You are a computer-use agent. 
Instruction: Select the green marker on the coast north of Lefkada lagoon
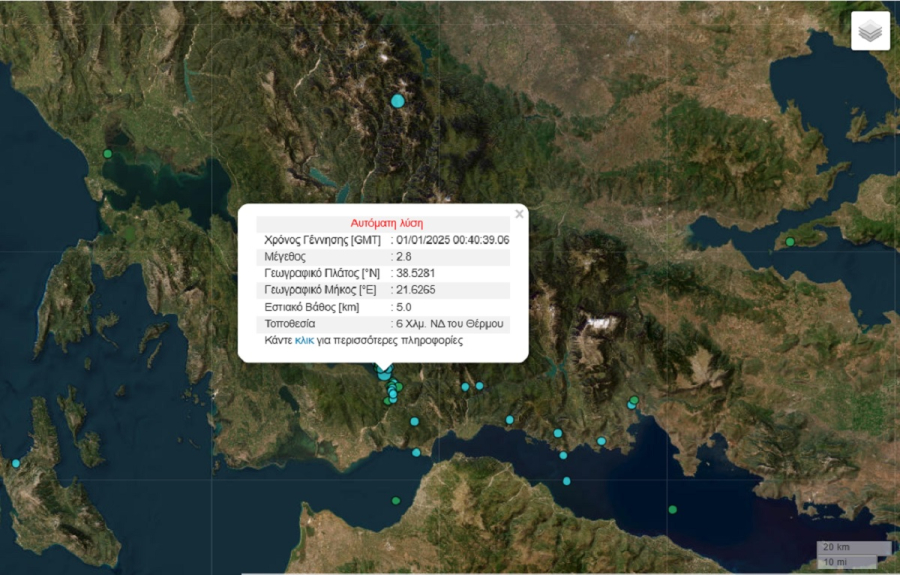107,154
